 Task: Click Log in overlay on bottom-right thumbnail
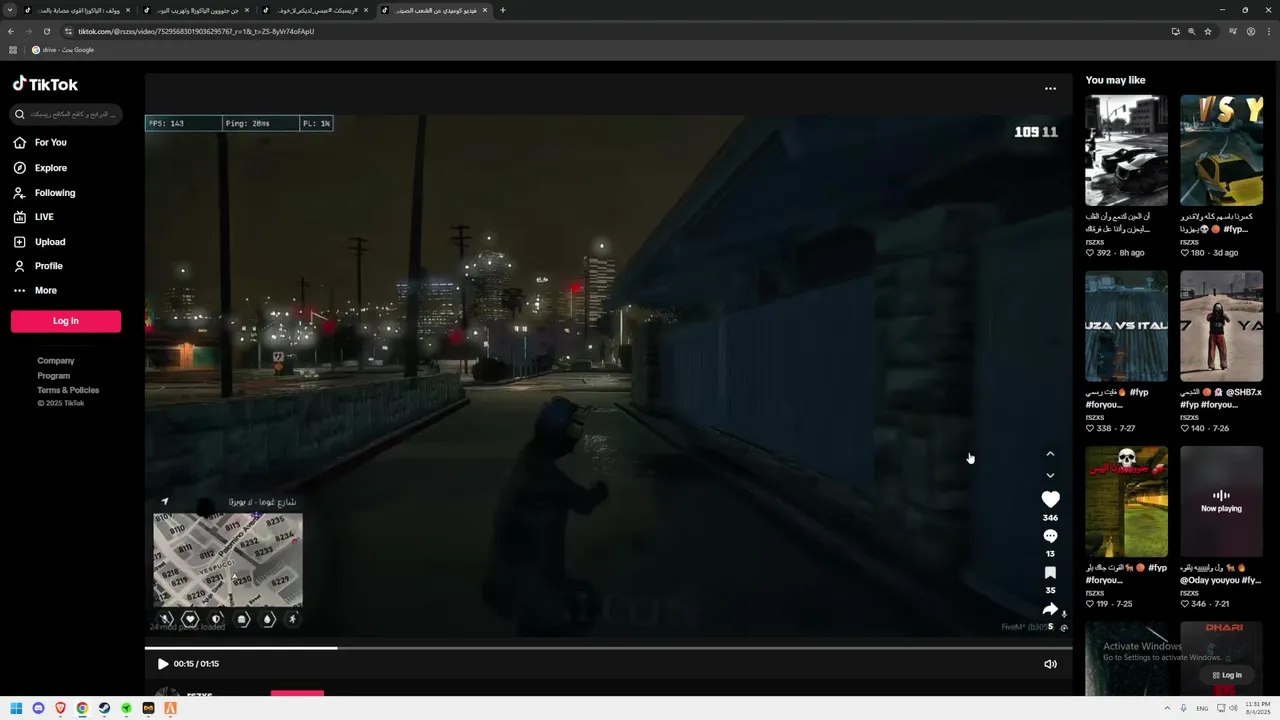tap(1227, 675)
